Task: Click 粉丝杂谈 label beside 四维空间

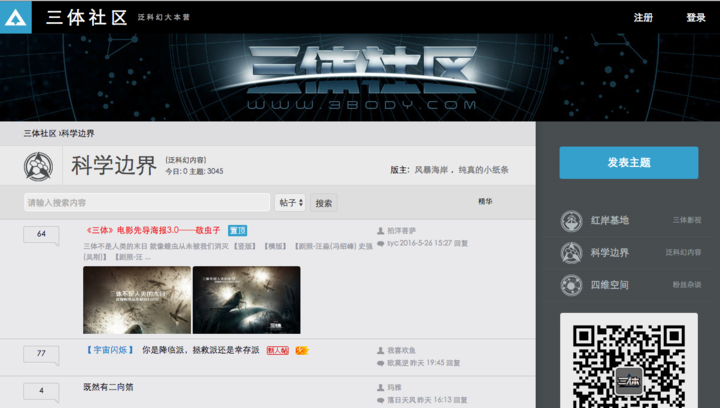Action: coord(687,285)
